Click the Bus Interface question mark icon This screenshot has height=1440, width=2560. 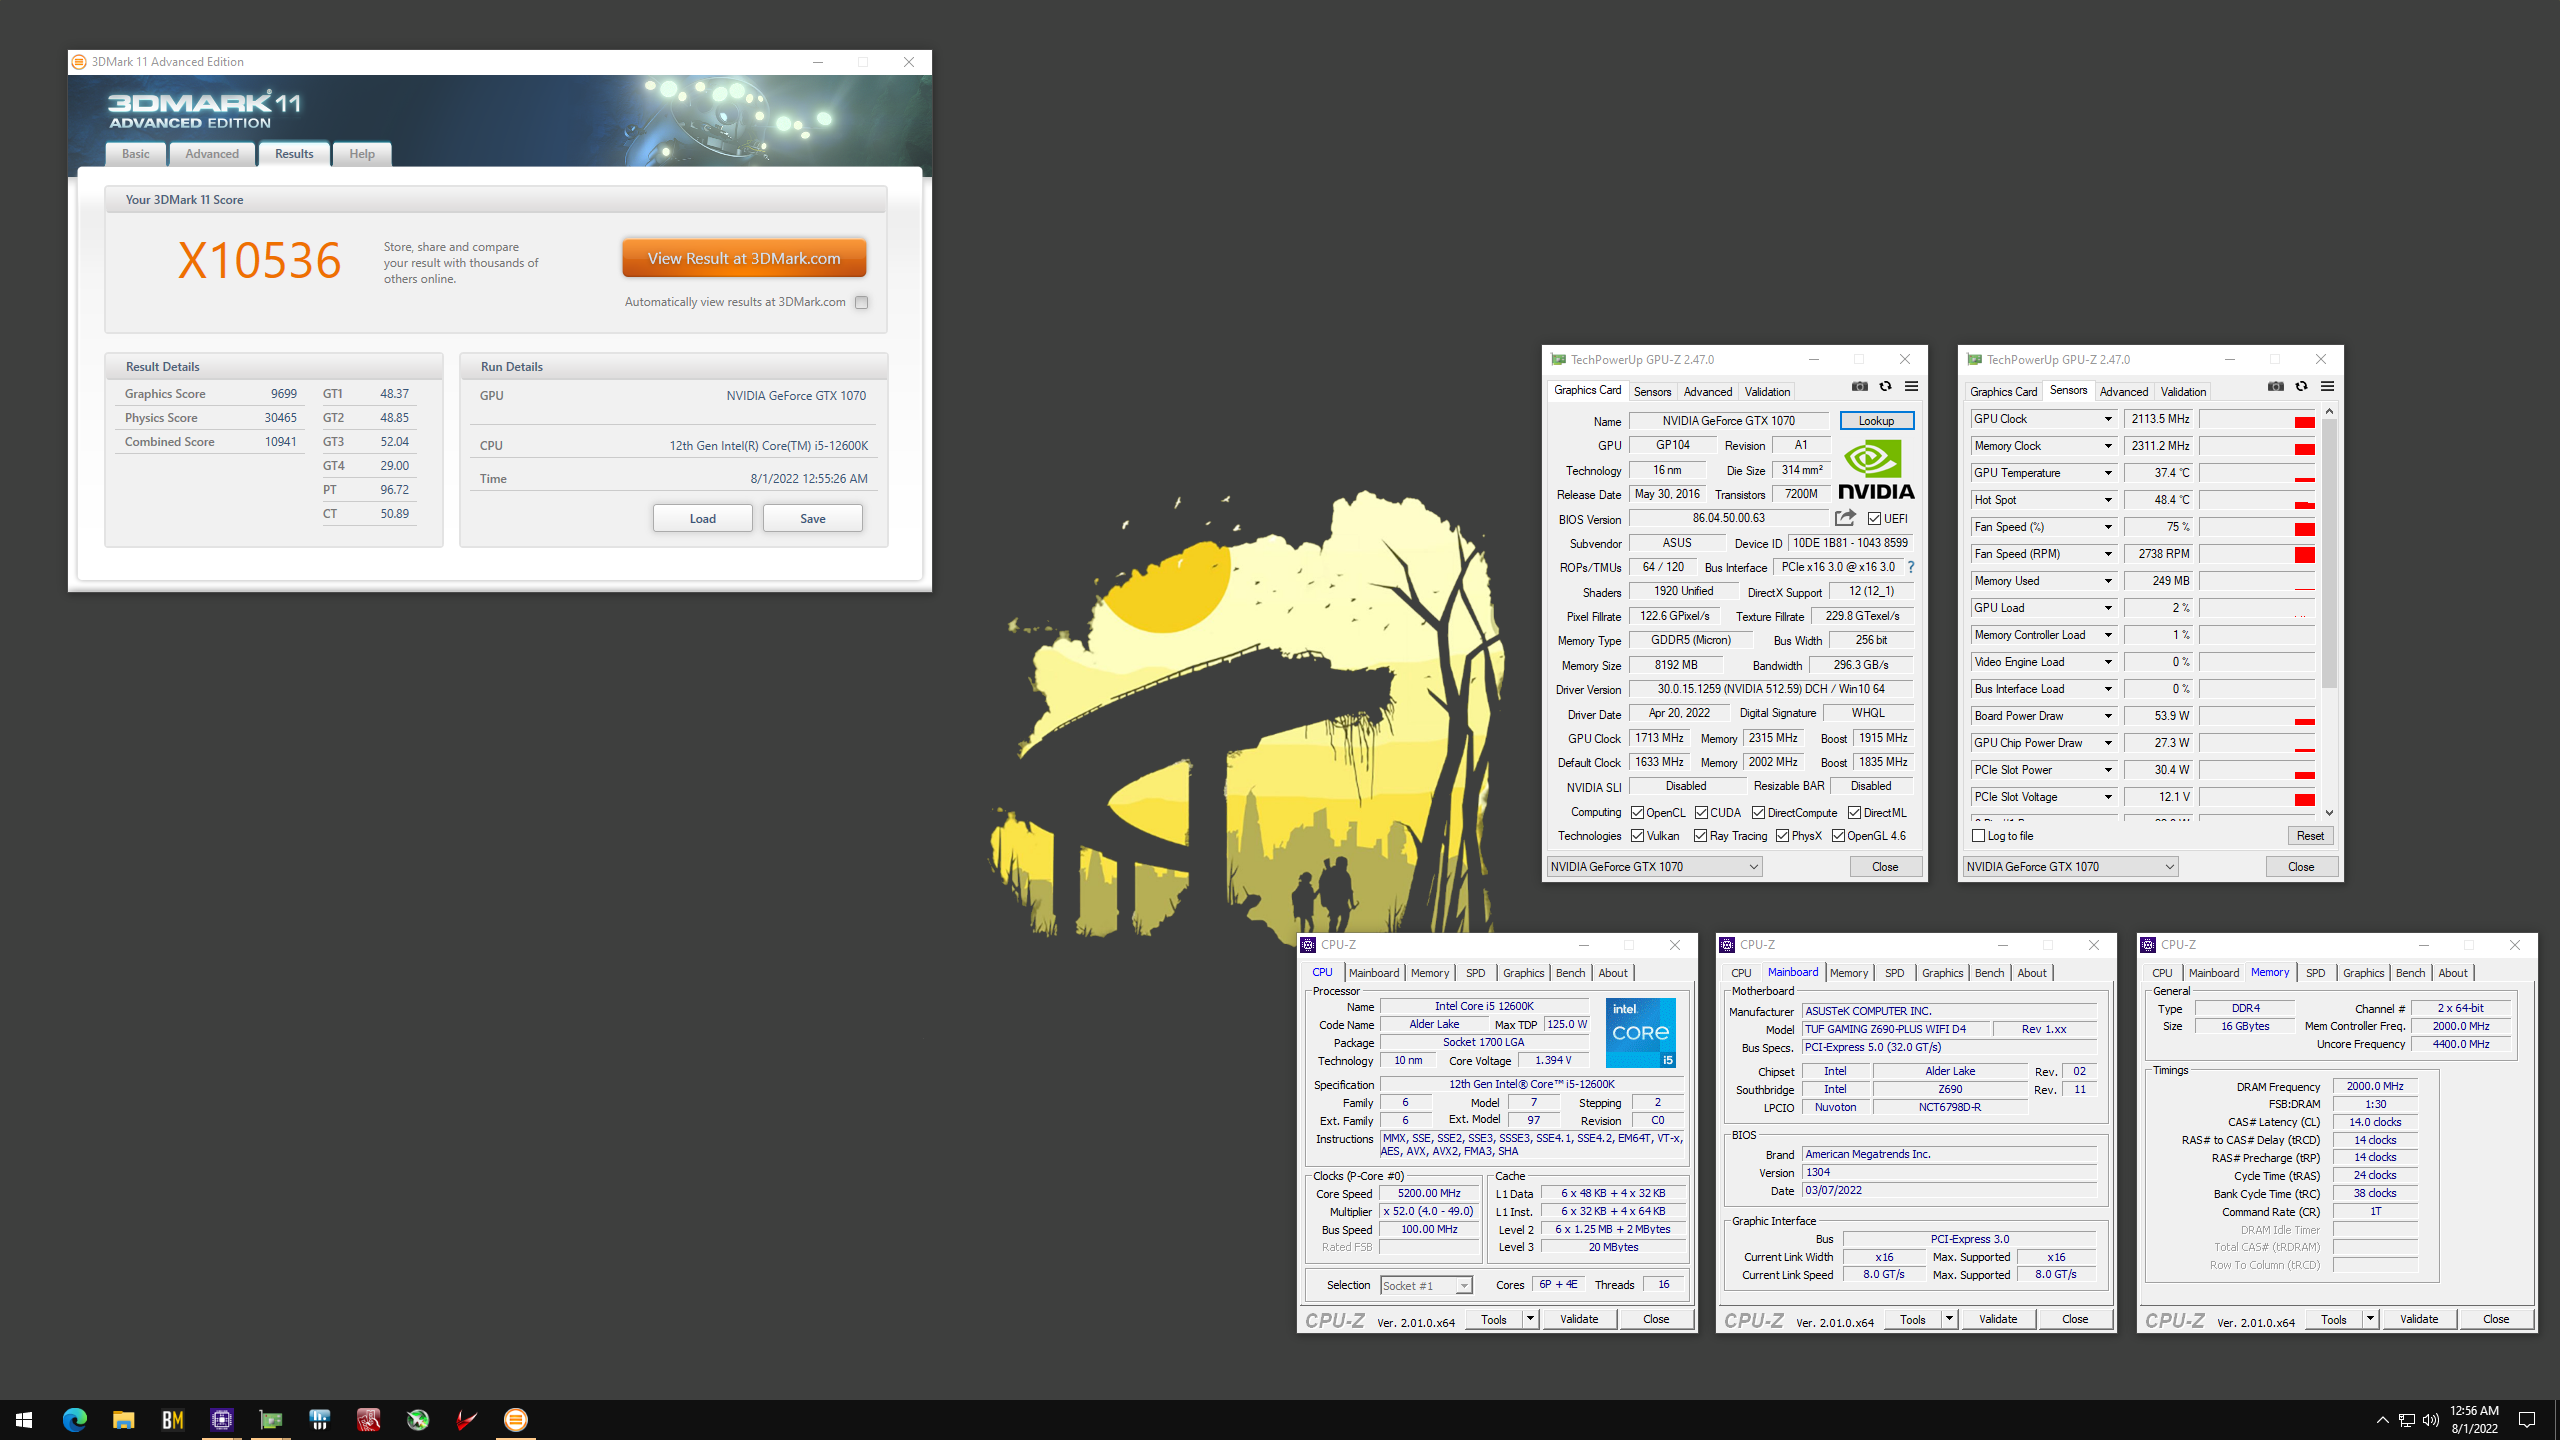tap(1910, 567)
